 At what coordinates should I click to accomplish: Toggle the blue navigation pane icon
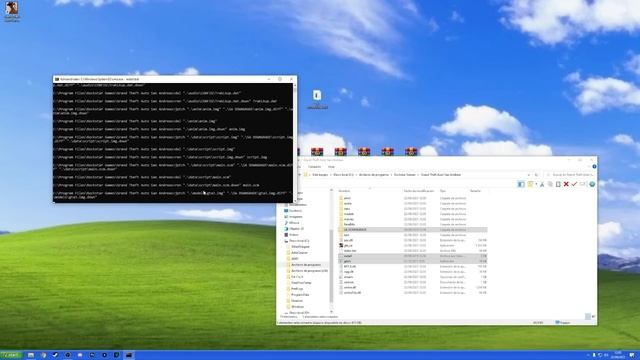click(521, 184)
